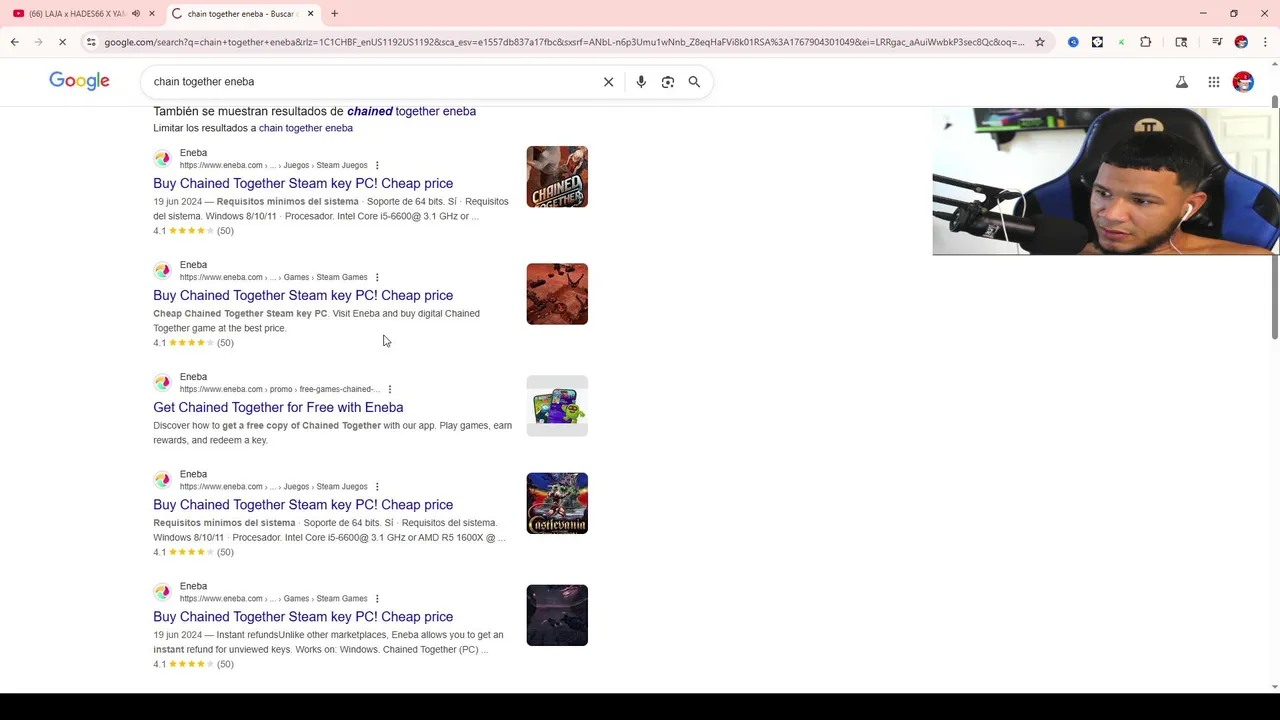The height and width of the screenshot is (720, 1280).
Task: Open the result titled Buy Chained Together Steam key PC! Cheap price mentioning Instant refunds
Action: 303,617
